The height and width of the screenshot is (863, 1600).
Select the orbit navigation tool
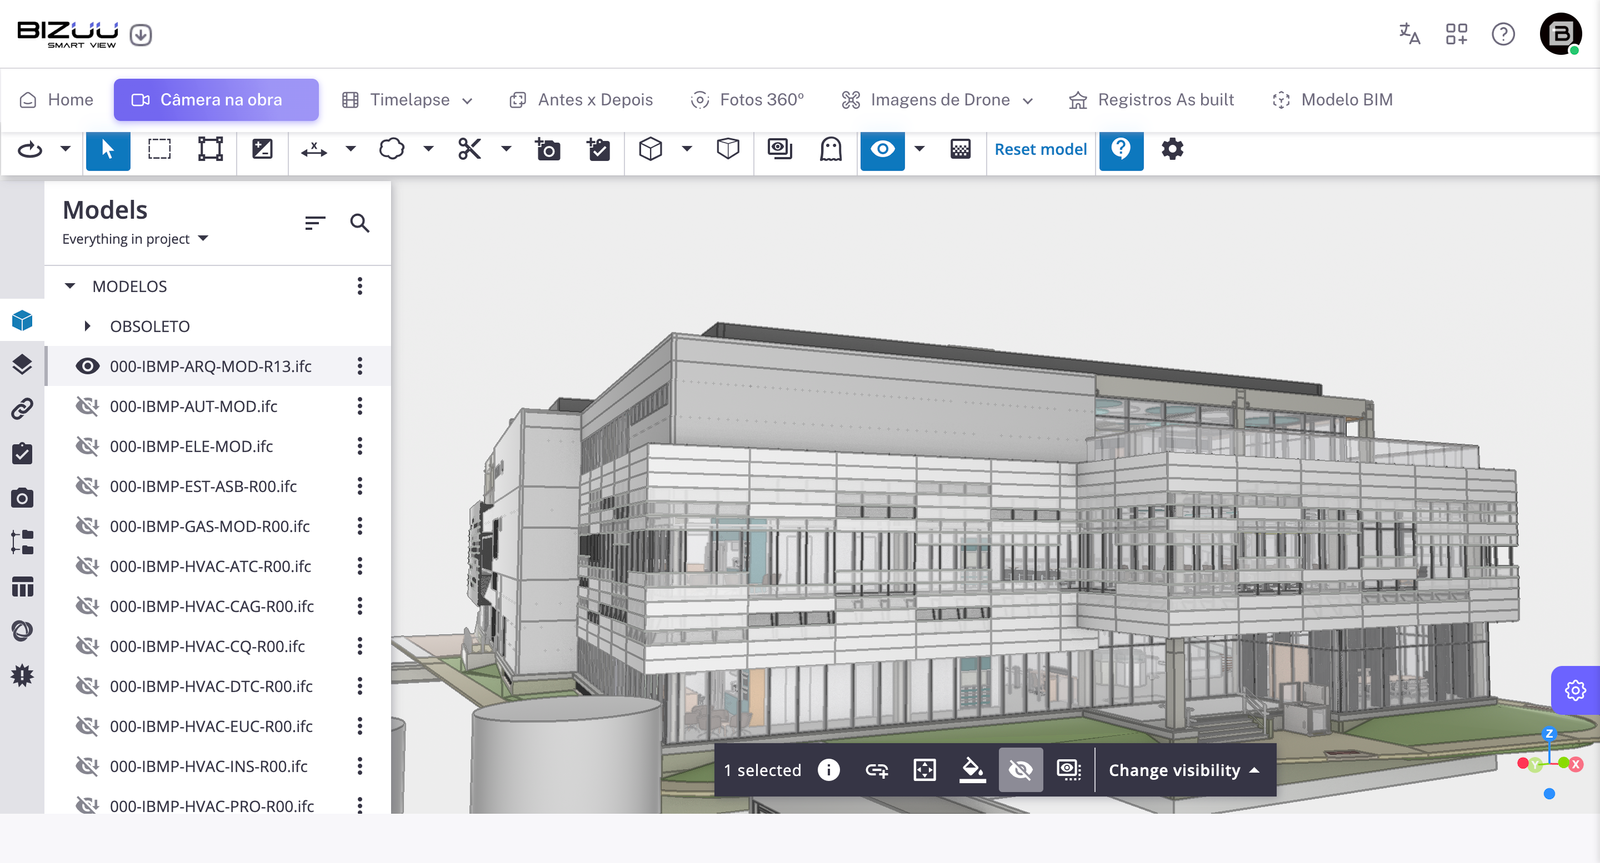(x=30, y=150)
